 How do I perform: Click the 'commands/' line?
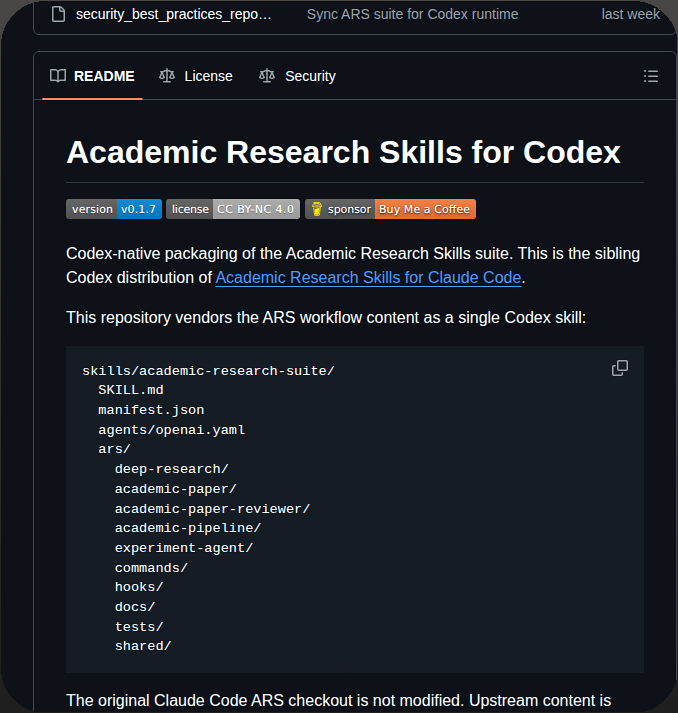[x=151, y=568]
